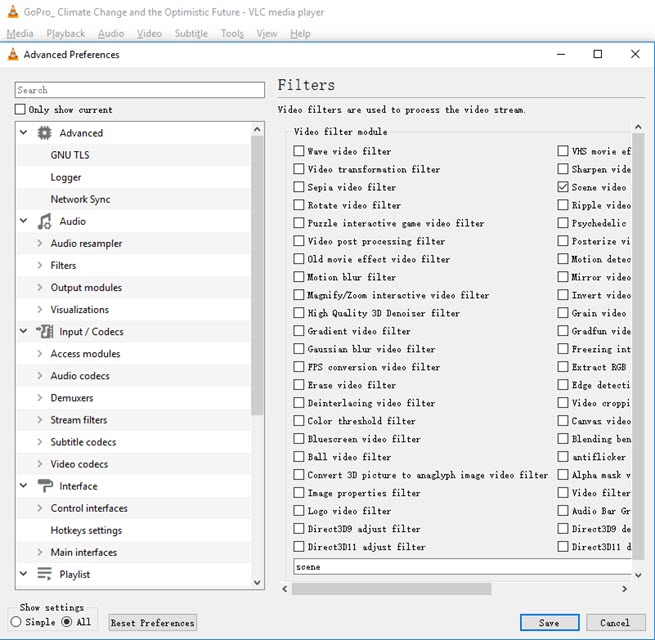
Task: Uncheck the Scene video filter checkbox
Action: click(x=563, y=187)
